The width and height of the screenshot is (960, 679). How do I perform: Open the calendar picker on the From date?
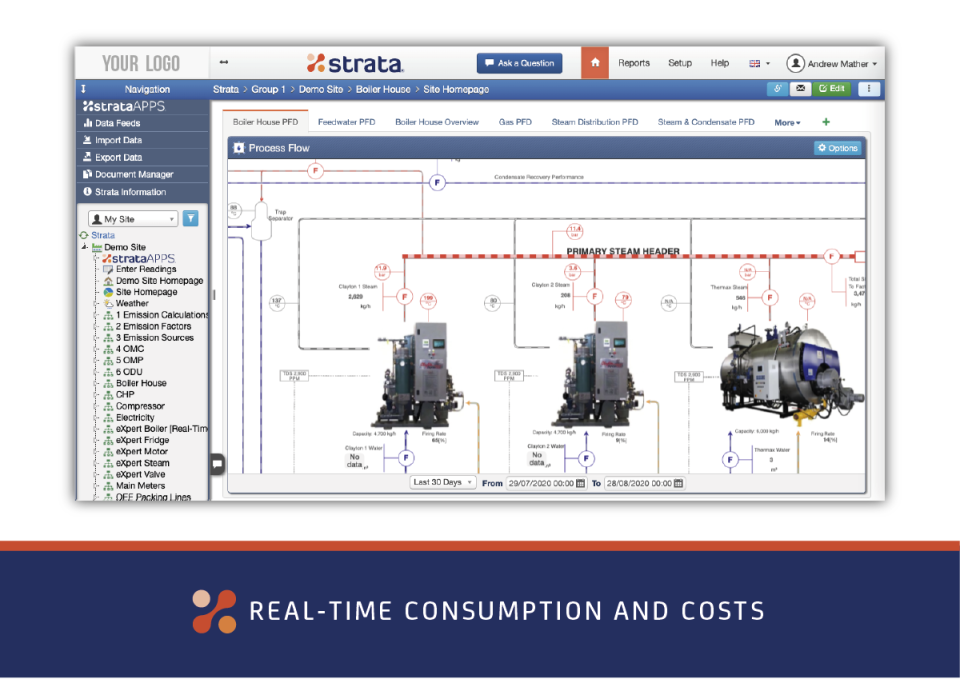point(581,482)
